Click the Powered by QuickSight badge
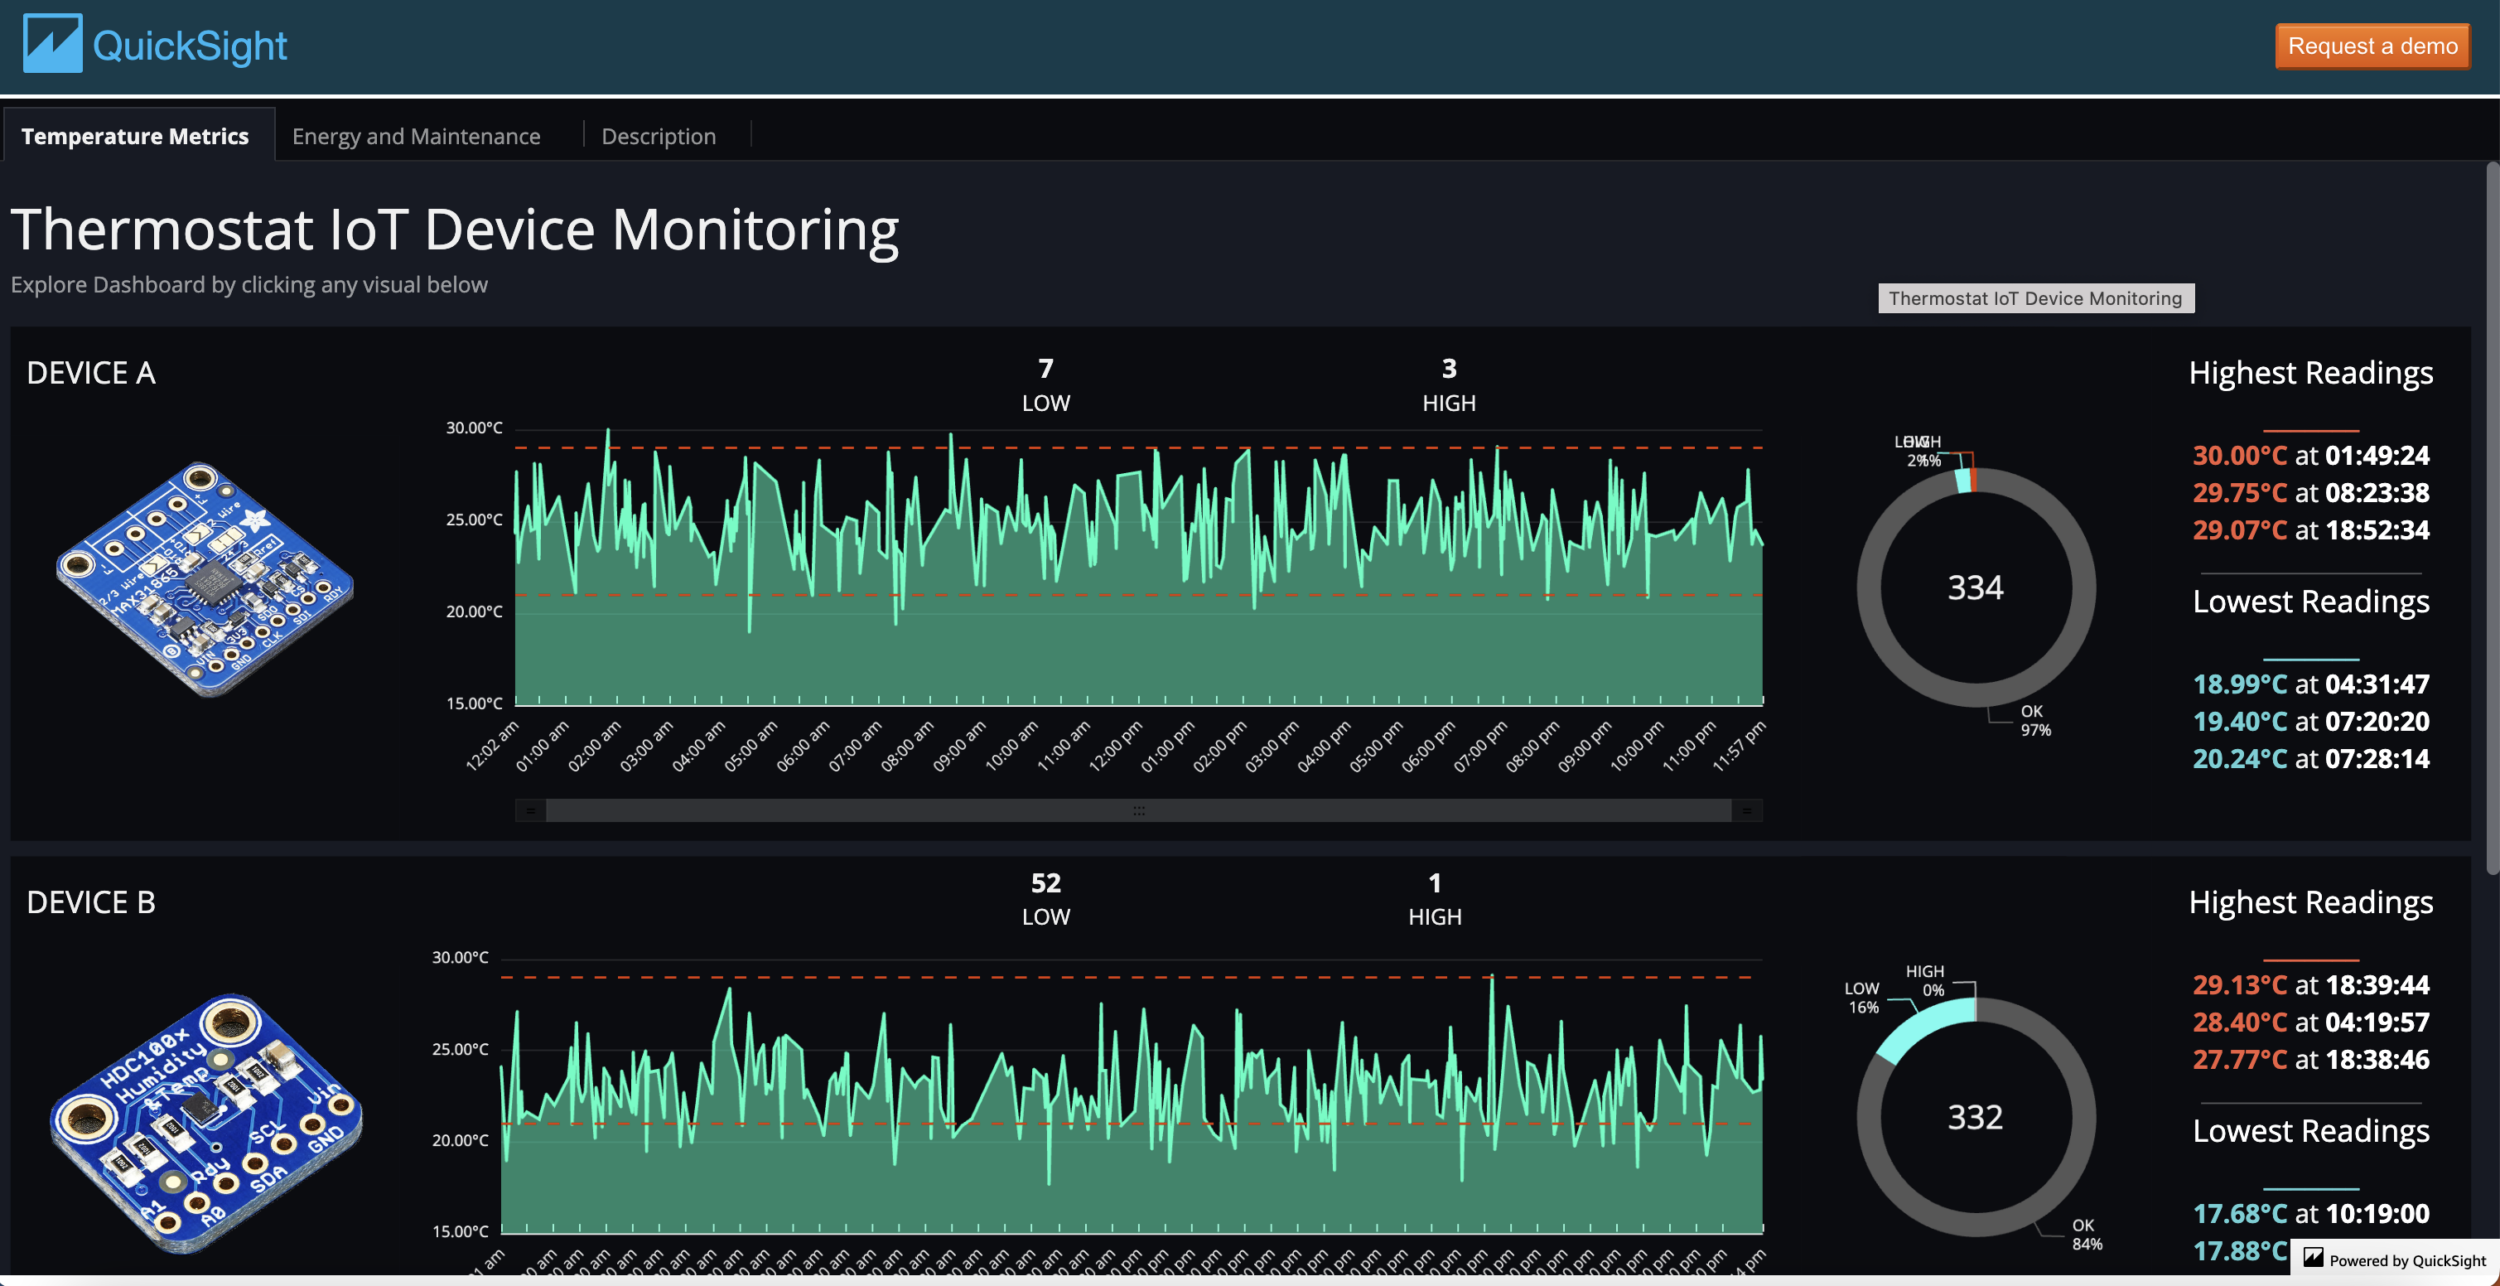2500x1286 pixels. click(x=2394, y=1260)
